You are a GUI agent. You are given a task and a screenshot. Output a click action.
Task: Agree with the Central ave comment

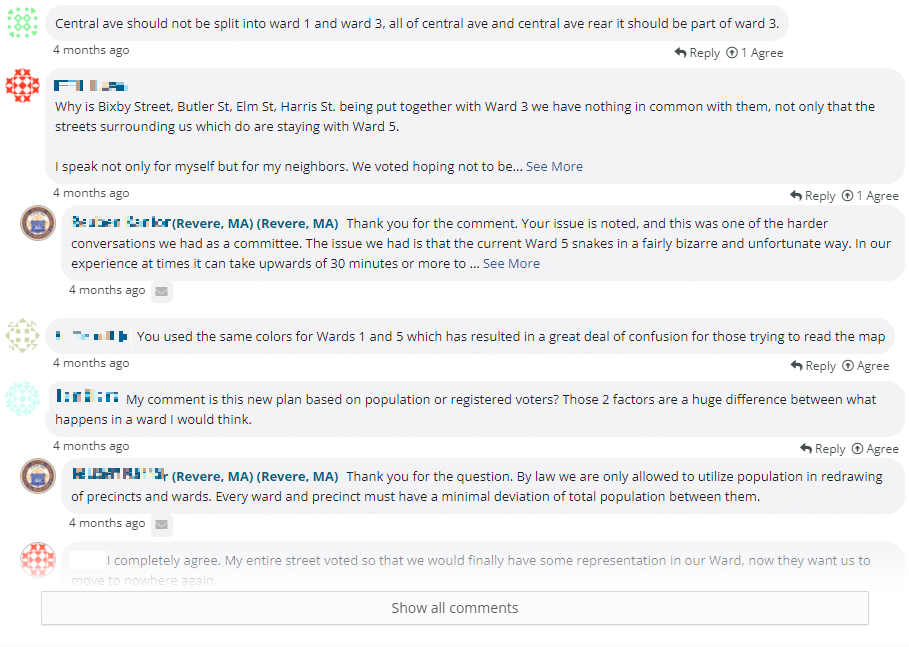755,53
